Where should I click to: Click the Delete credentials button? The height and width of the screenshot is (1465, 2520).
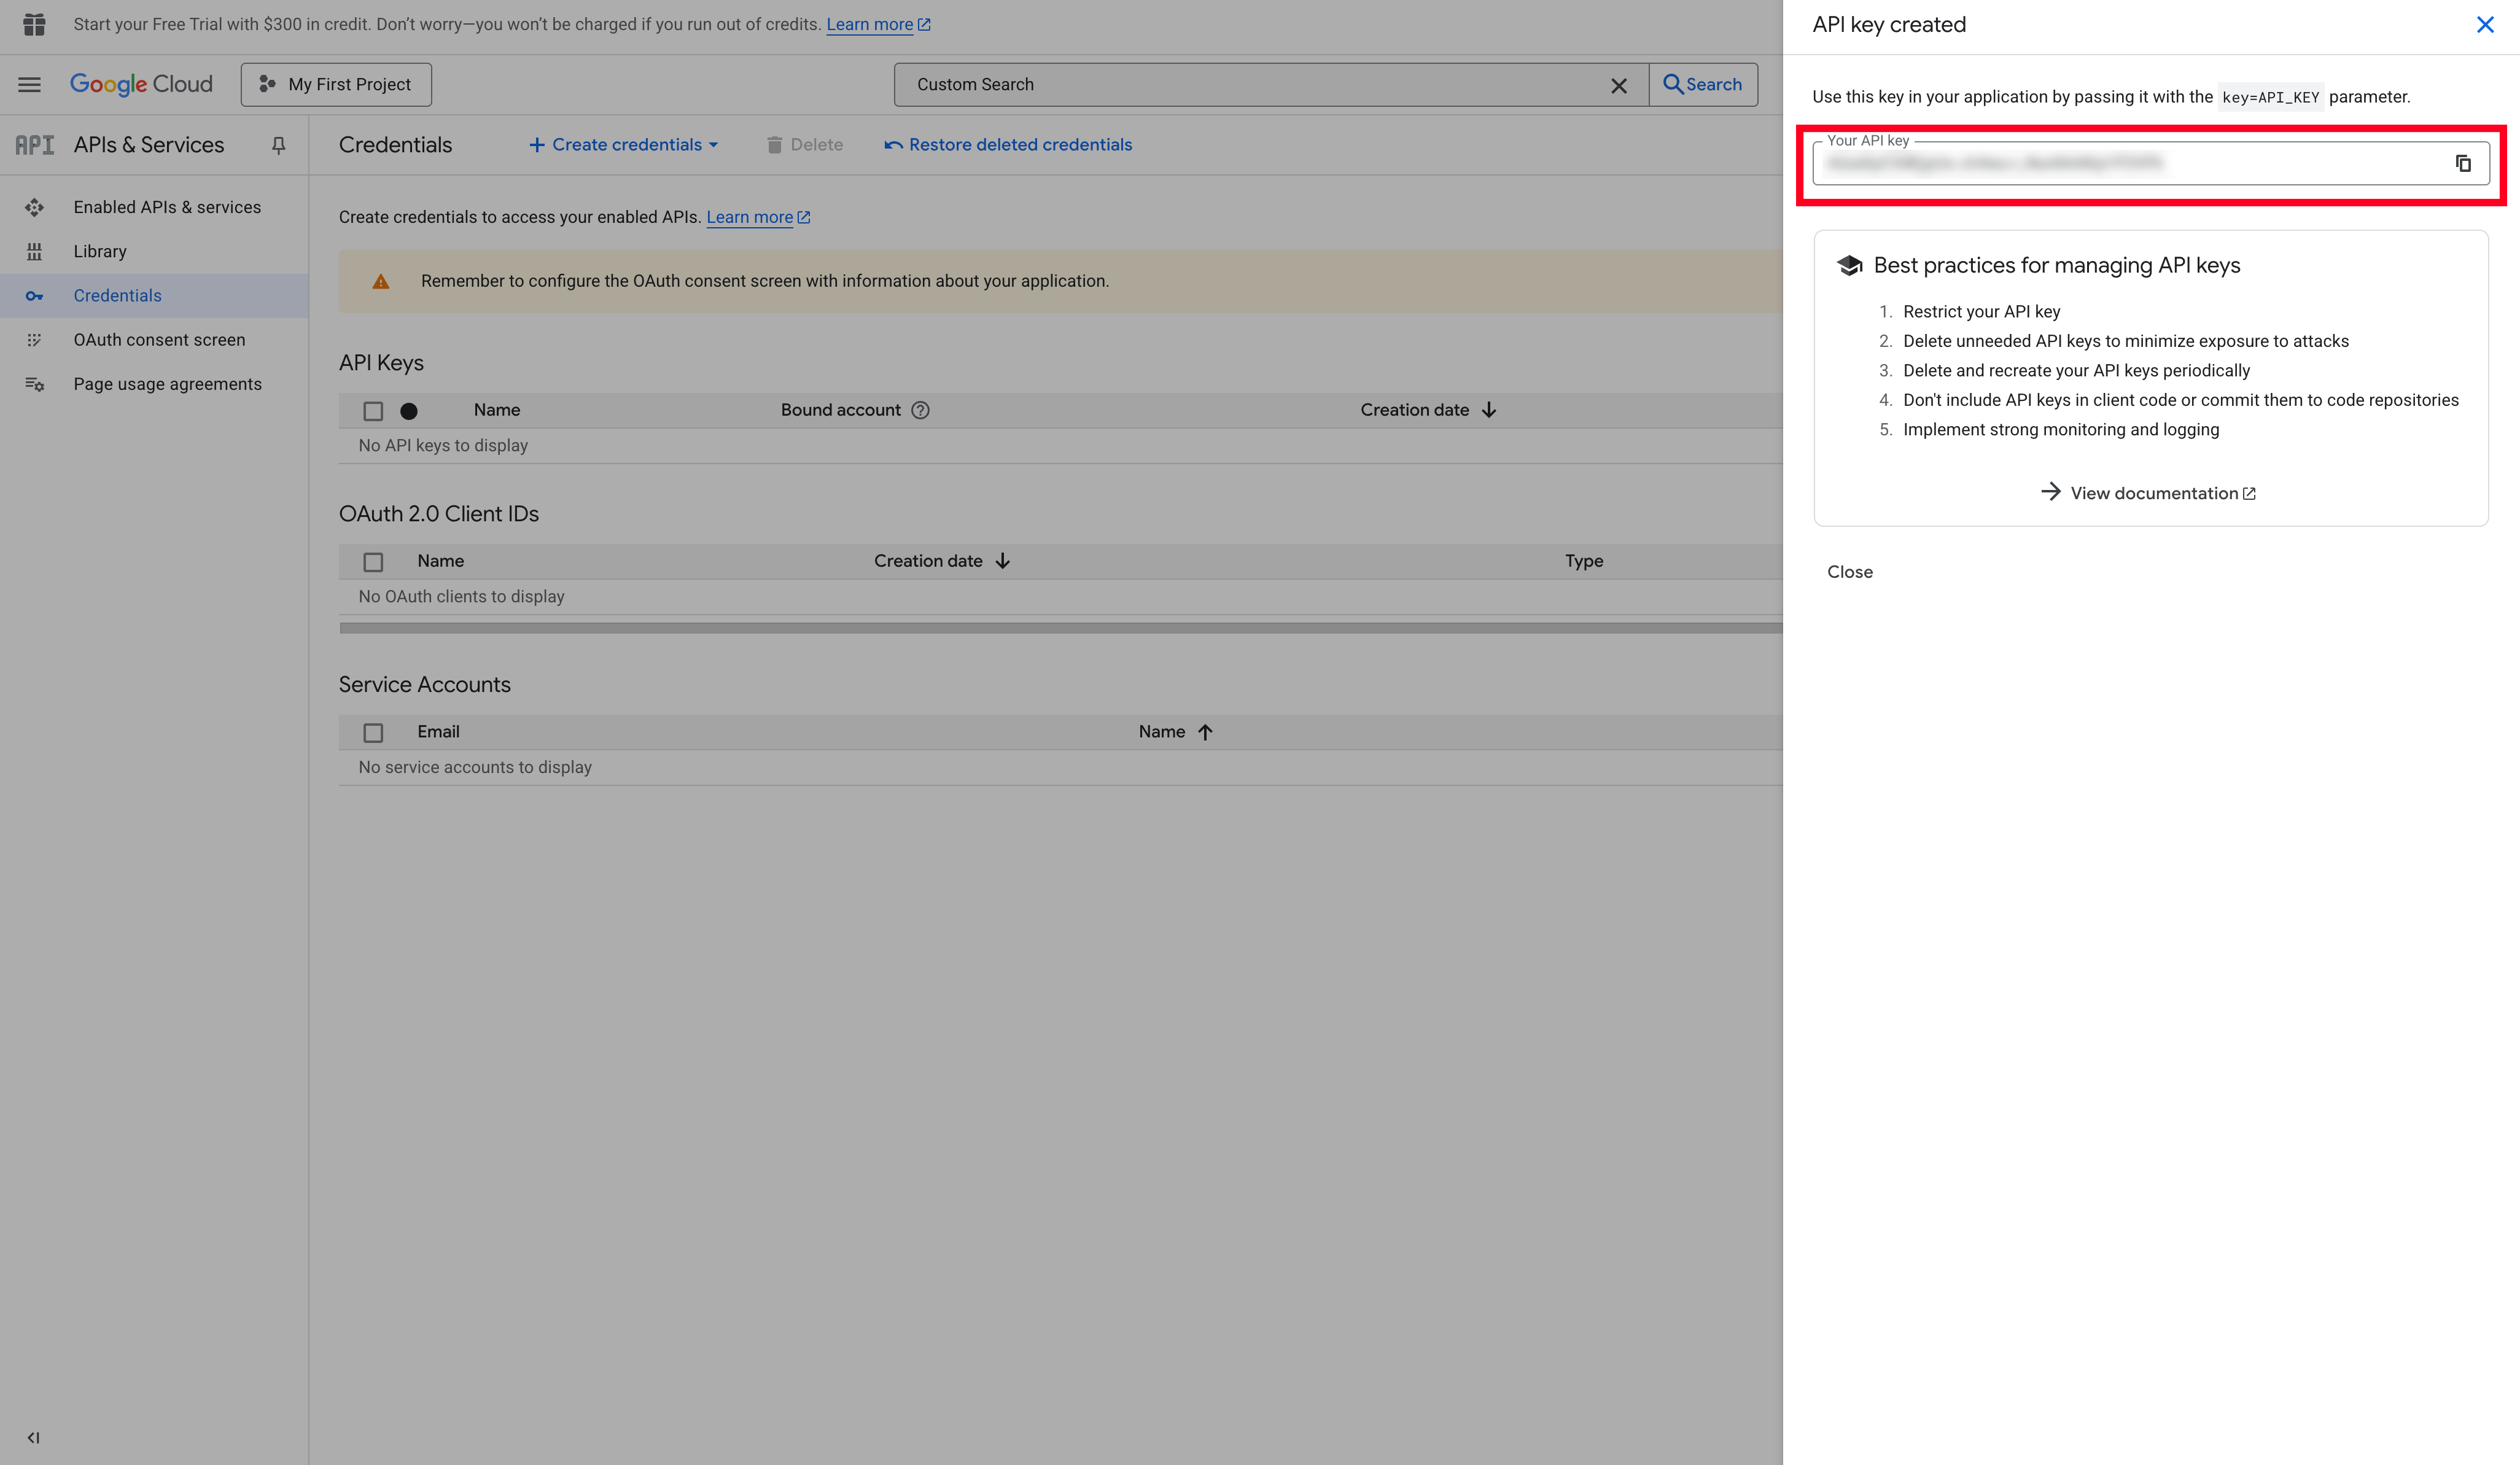[805, 145]
